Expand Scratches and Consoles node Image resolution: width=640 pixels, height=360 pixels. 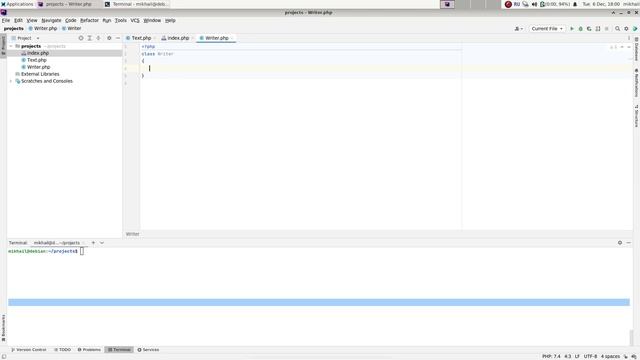point(11,81)
